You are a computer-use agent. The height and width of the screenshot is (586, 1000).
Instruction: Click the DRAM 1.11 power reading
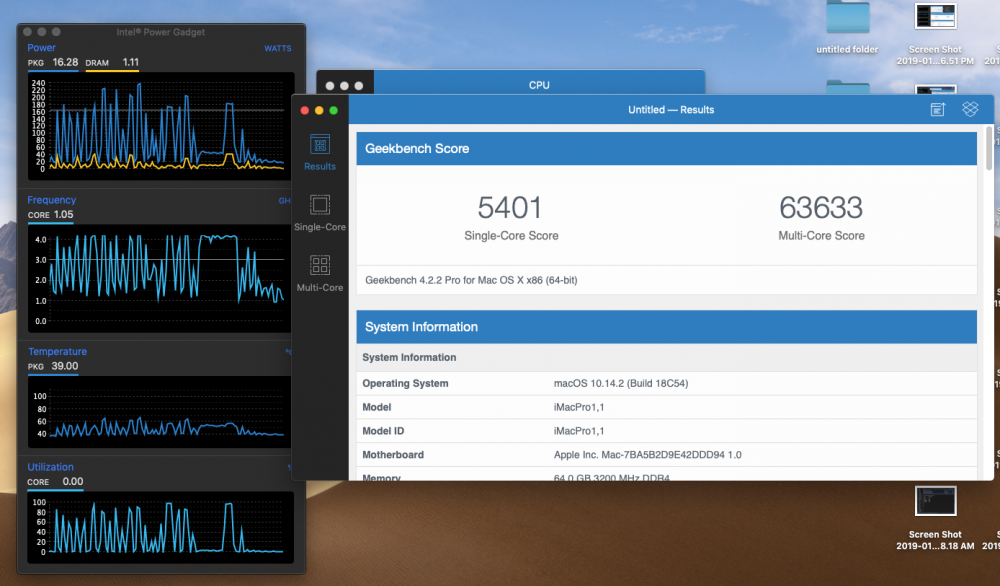click(x=112, y=62)
